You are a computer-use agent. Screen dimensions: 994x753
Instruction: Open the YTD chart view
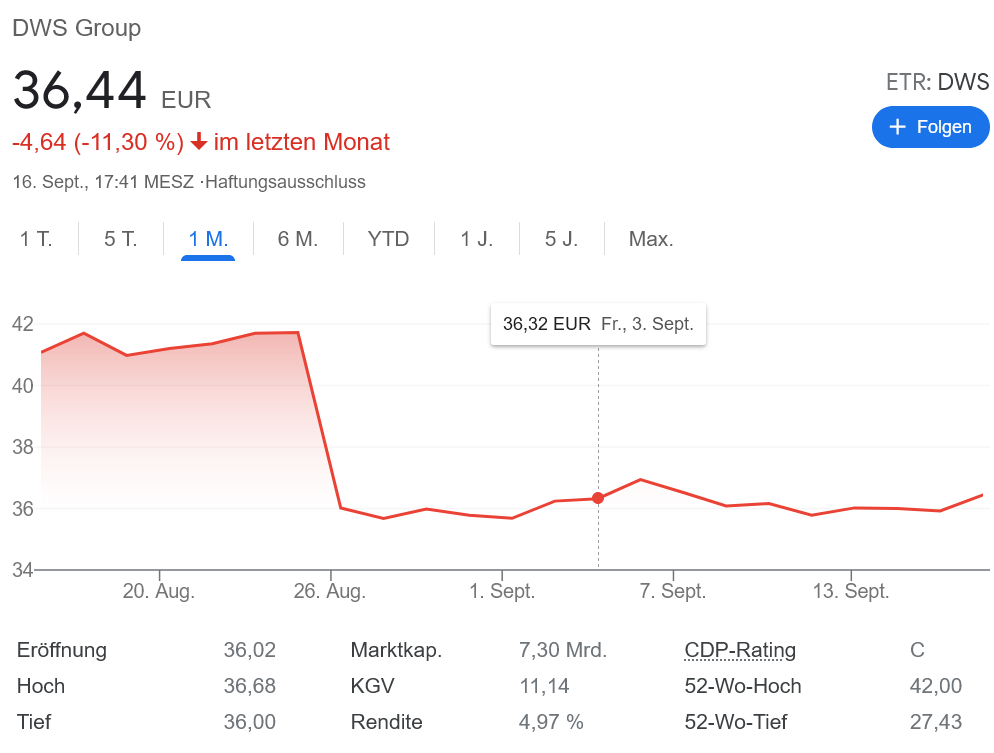pos(388,239)
